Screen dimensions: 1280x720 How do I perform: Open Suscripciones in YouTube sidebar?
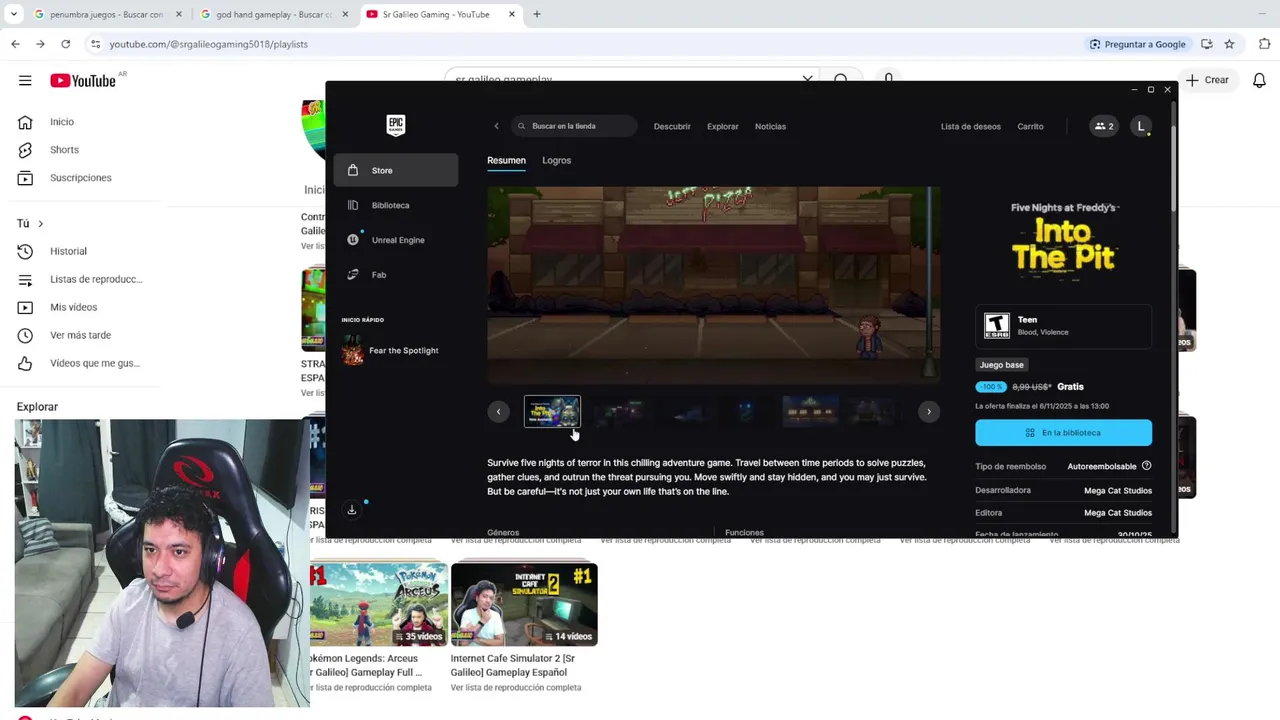(x=80, y=178)
